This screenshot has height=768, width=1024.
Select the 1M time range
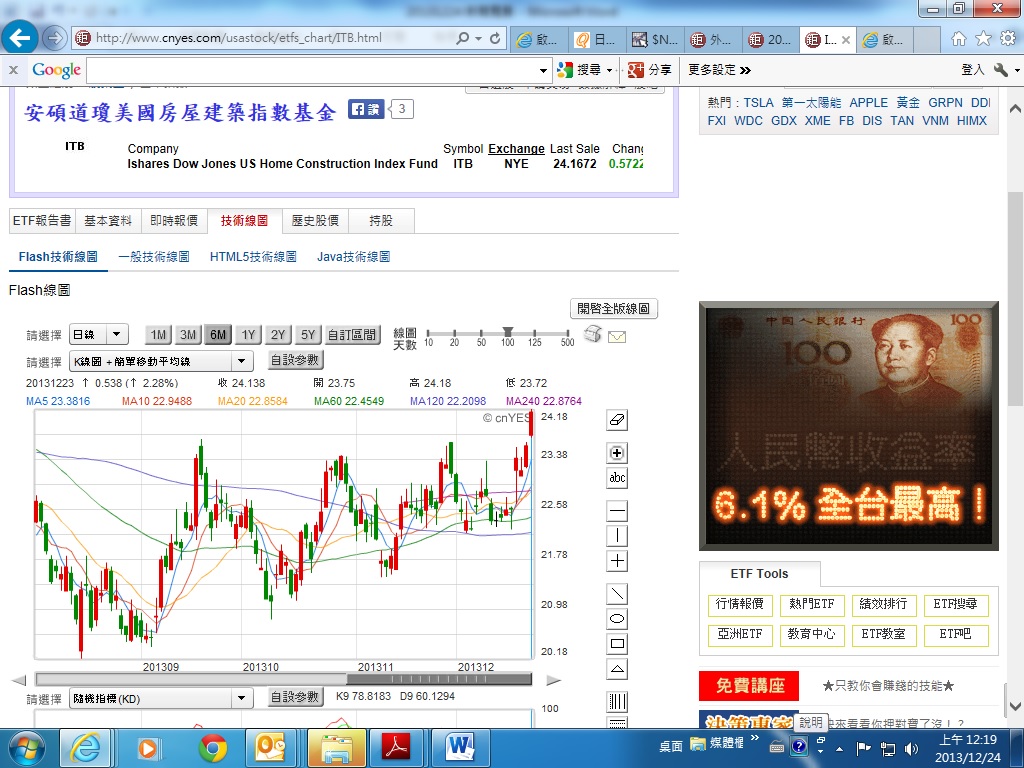(158, 335)
